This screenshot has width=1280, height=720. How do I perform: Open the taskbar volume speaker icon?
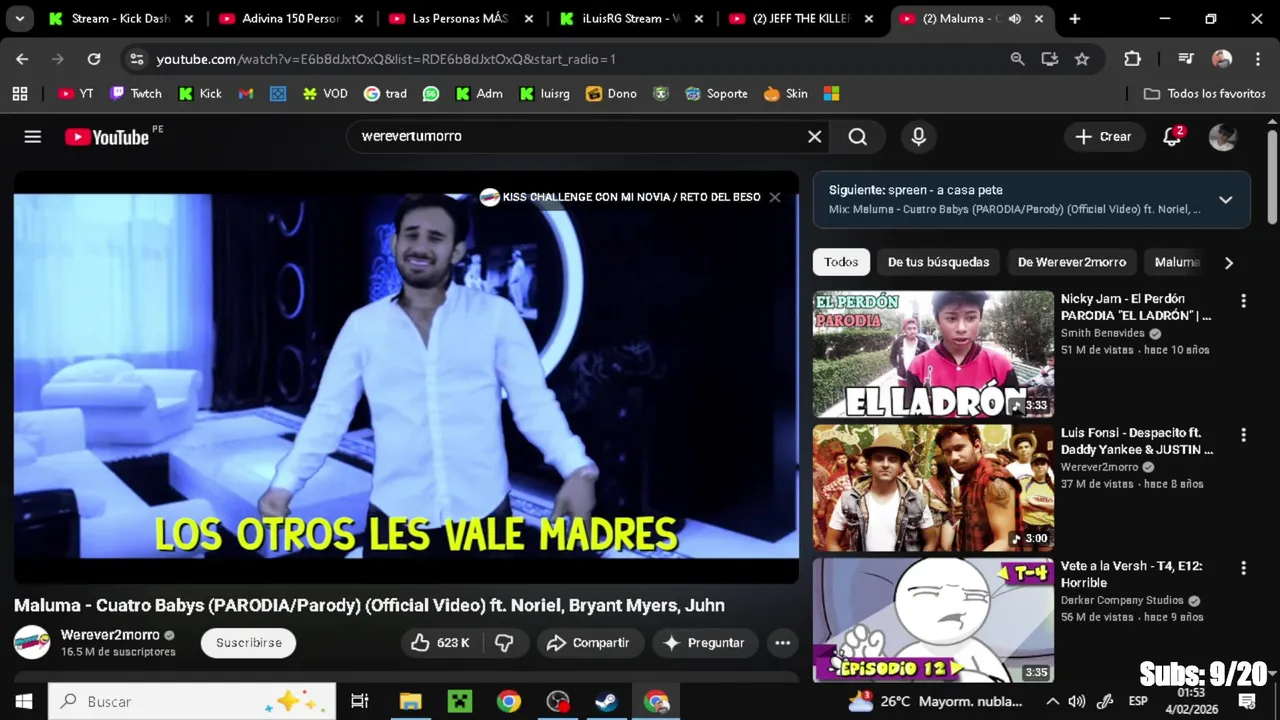pyautogui.click(x=1077, y=701)
